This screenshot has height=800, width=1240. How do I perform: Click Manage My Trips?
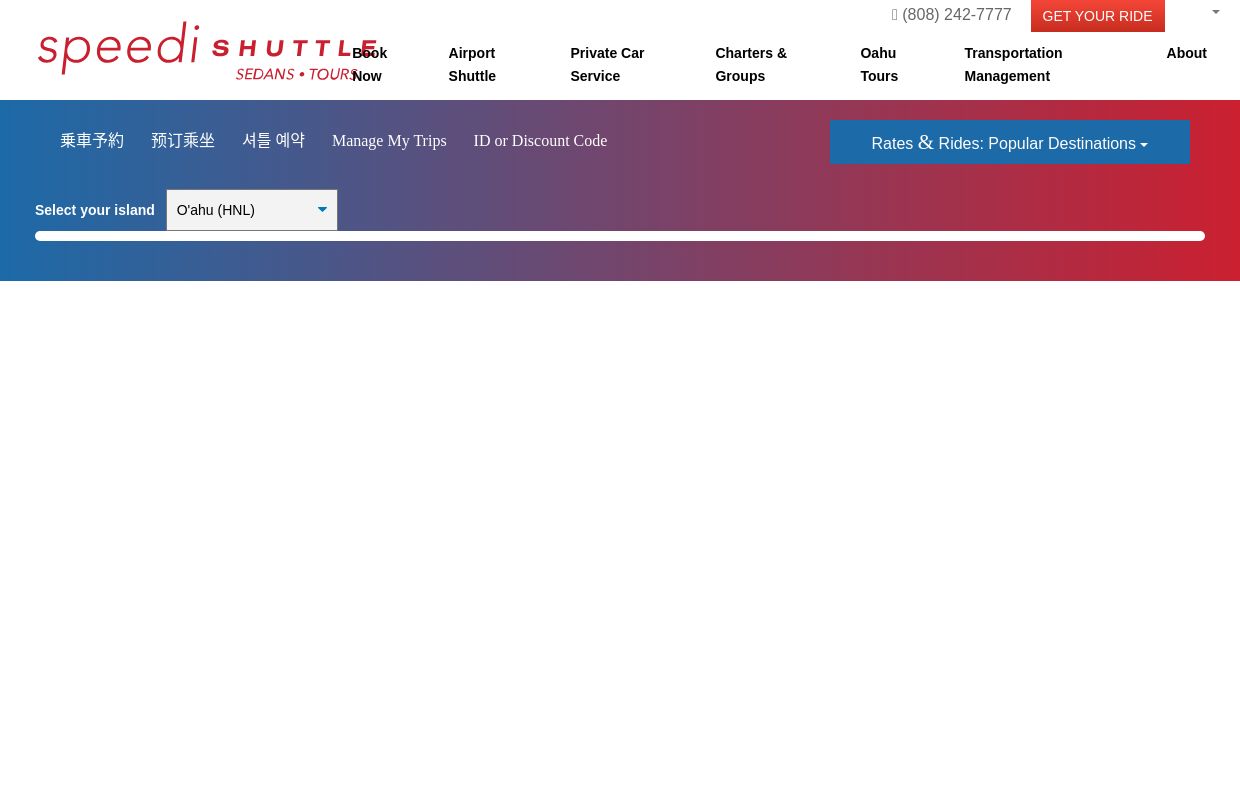point(389,140)
